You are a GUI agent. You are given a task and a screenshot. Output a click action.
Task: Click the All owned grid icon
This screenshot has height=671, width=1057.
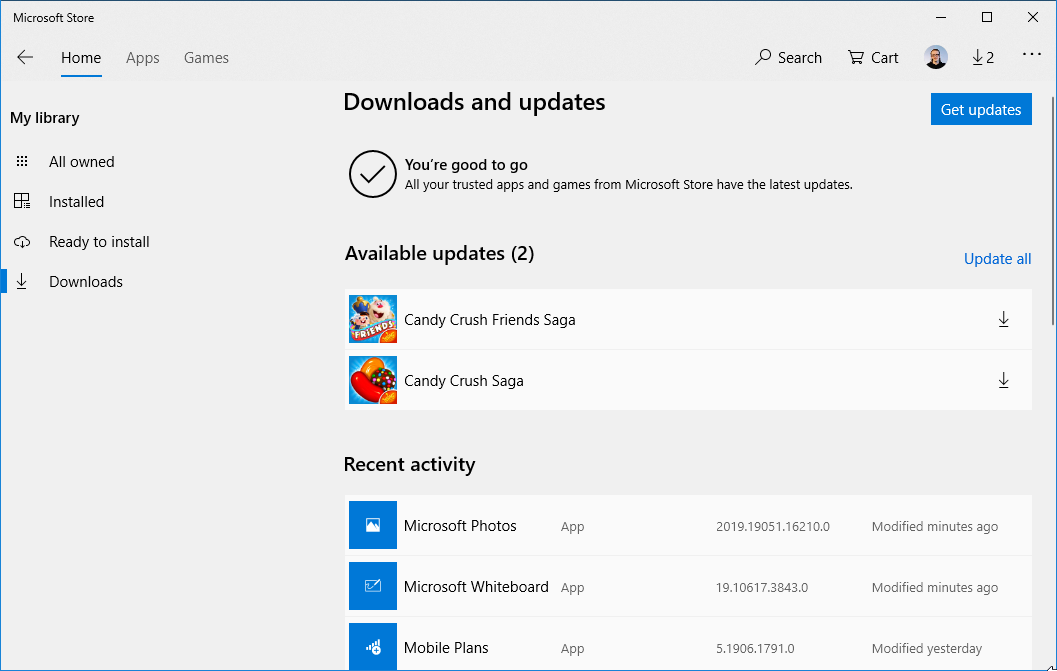[22, 161]
